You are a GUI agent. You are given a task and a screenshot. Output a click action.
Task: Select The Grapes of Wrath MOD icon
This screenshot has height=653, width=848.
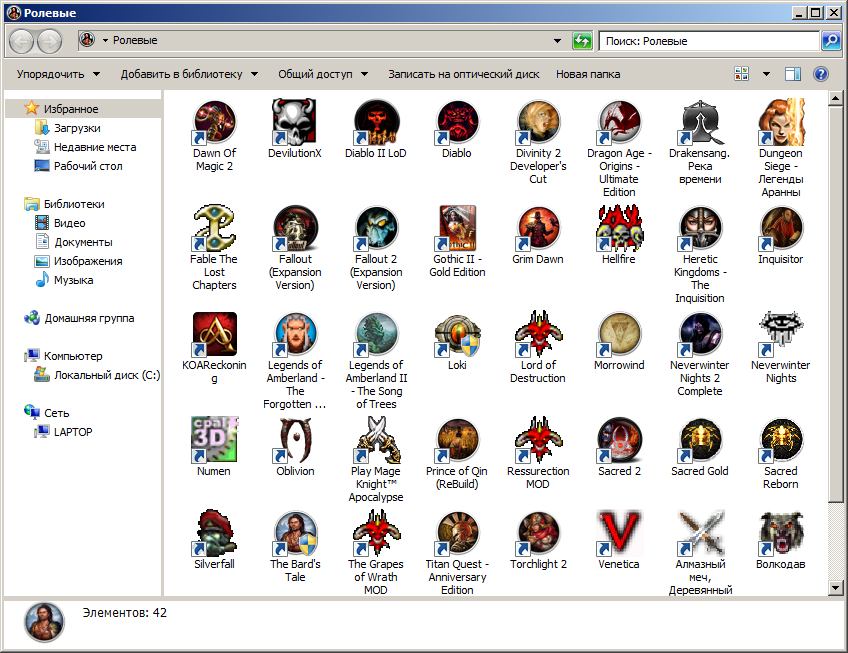376,533
